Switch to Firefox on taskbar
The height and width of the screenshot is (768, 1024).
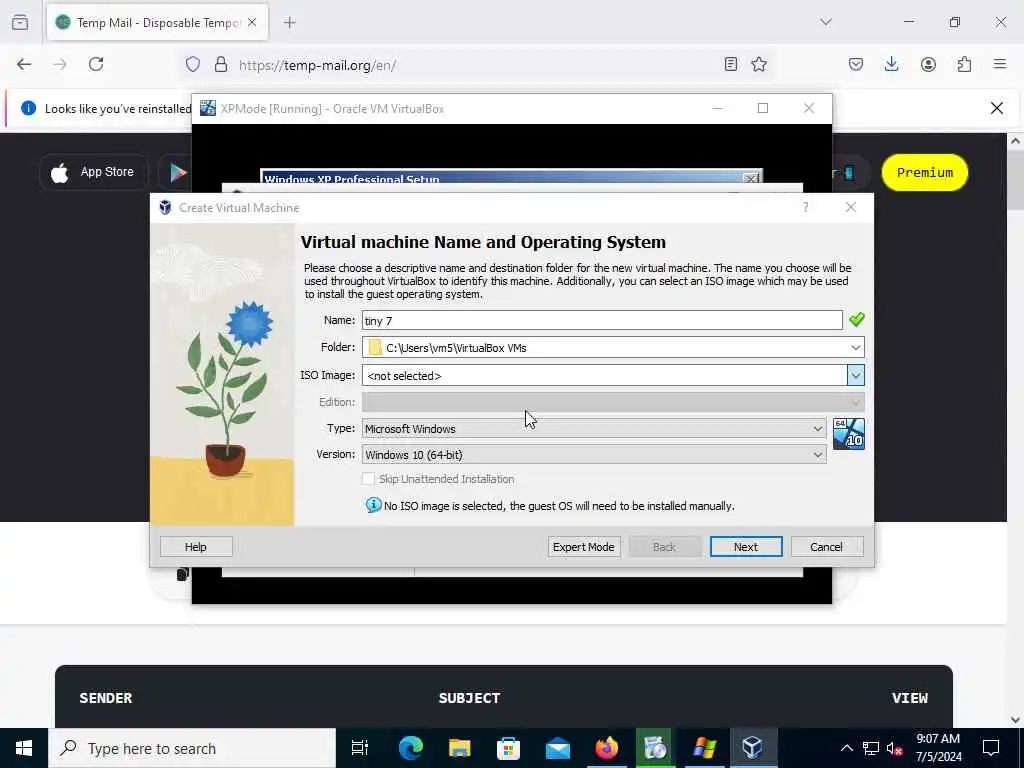coord(607,748)
